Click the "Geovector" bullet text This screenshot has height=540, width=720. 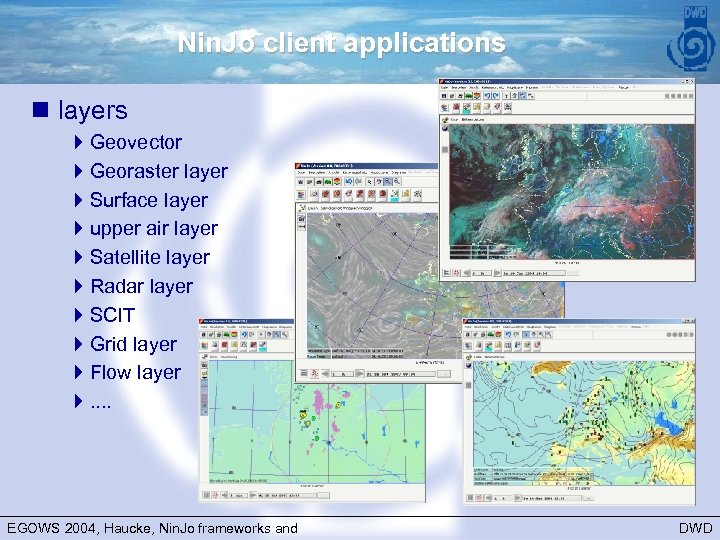(x=136, y=142)
